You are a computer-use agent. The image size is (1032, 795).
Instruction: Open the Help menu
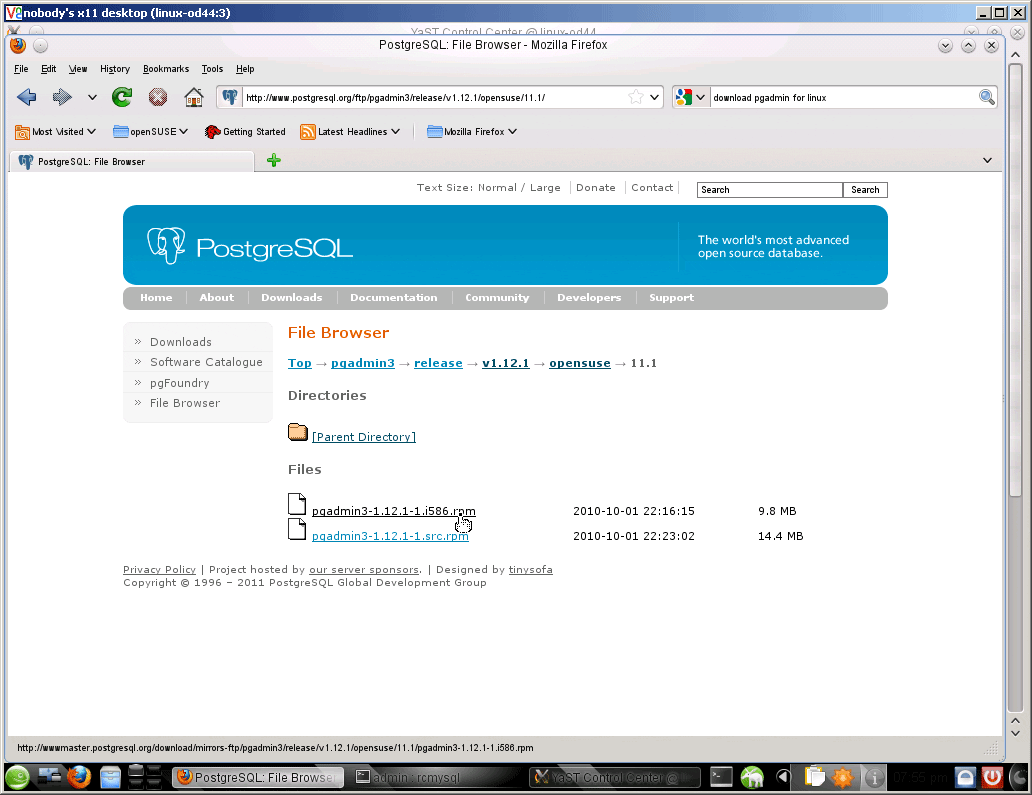tap(245, 68)
